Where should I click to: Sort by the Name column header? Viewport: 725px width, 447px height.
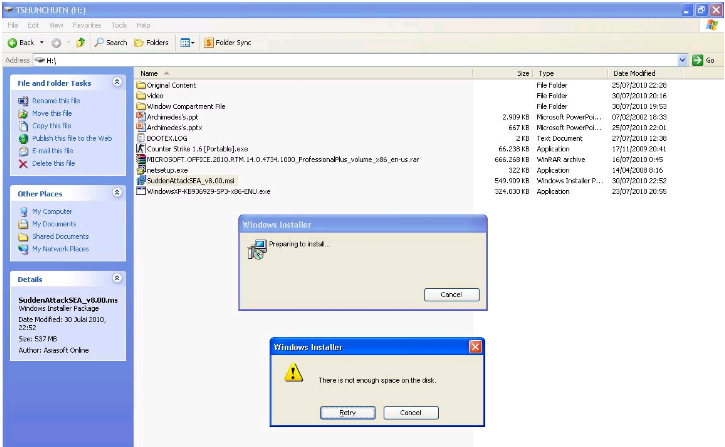(303, 73)
